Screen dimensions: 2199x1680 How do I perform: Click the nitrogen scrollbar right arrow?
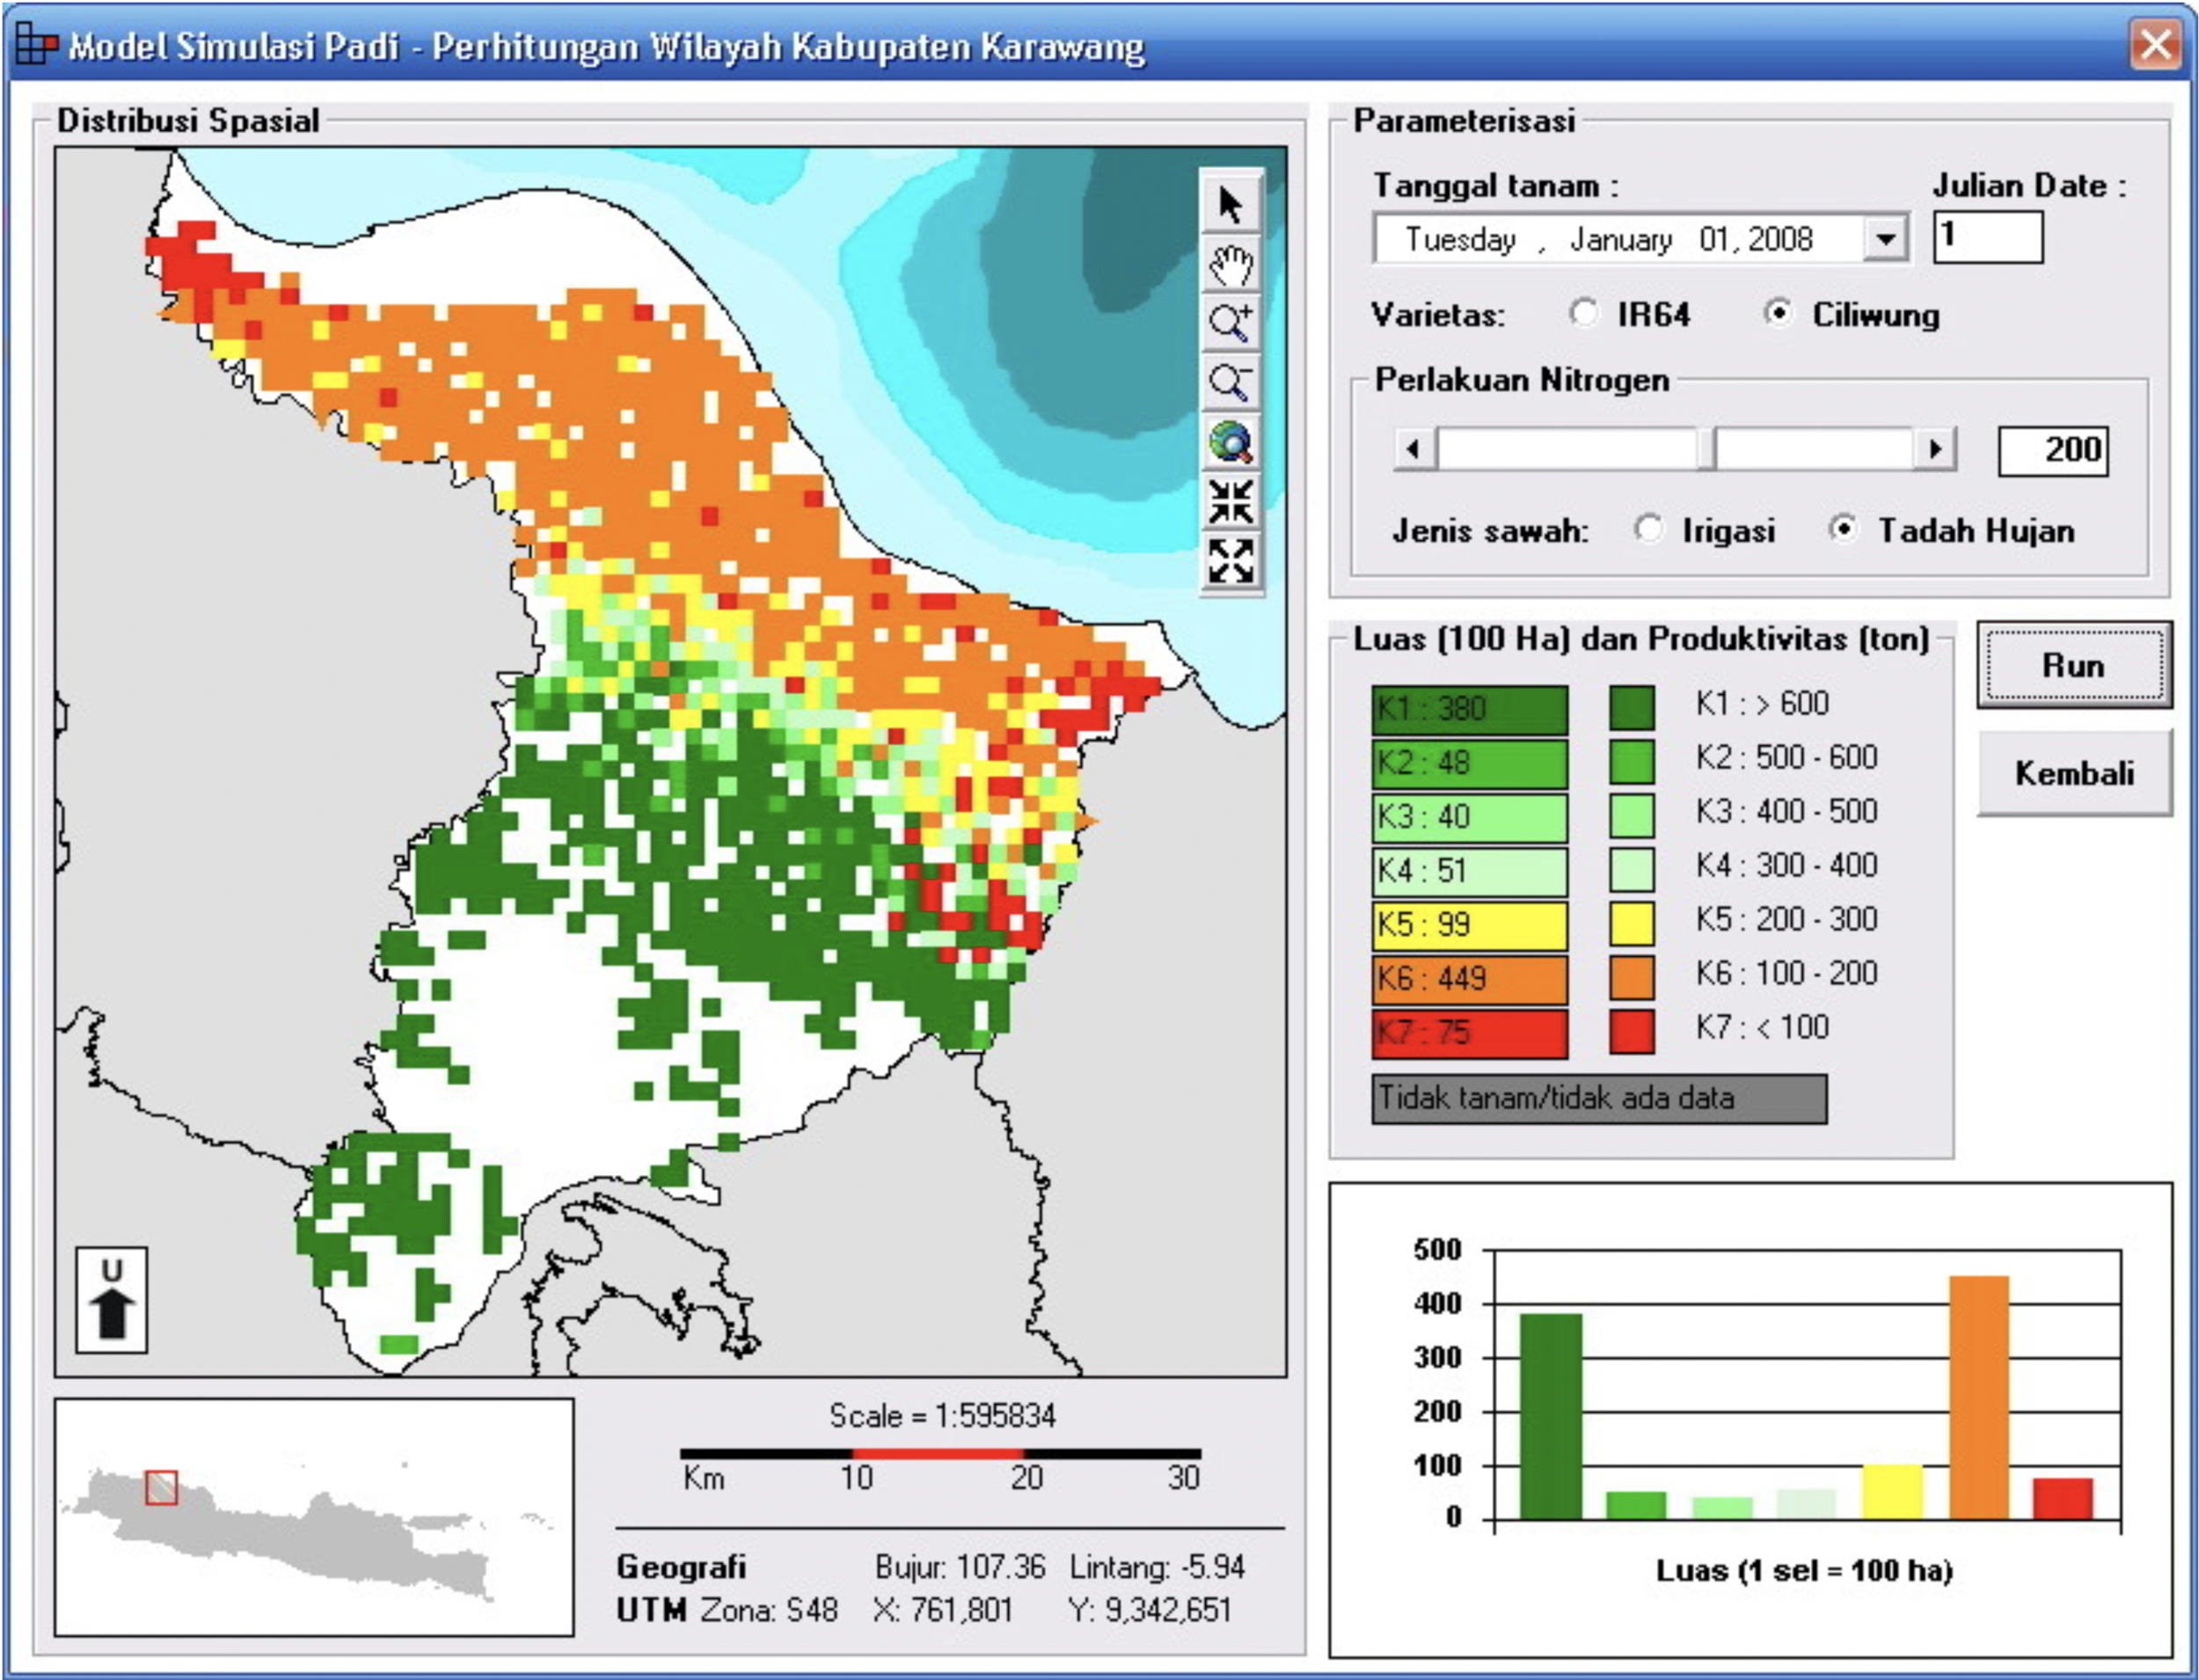point(1935,449)
